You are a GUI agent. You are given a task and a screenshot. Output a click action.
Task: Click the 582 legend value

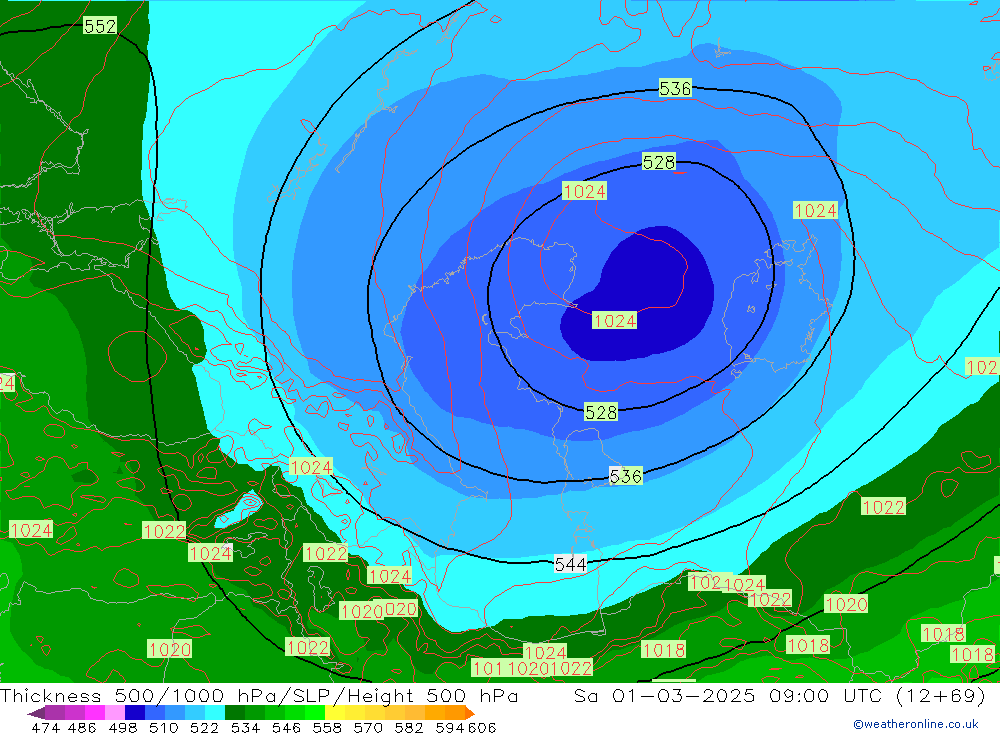click(409, 727)
